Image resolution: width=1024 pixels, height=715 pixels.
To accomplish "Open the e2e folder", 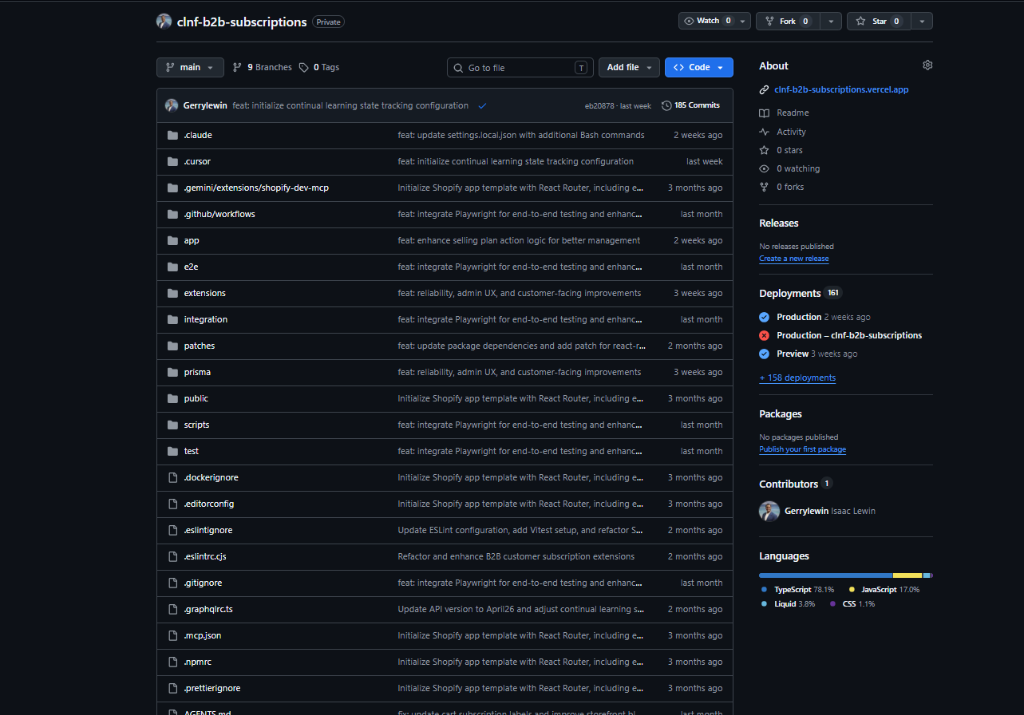I will click(191, 267).
